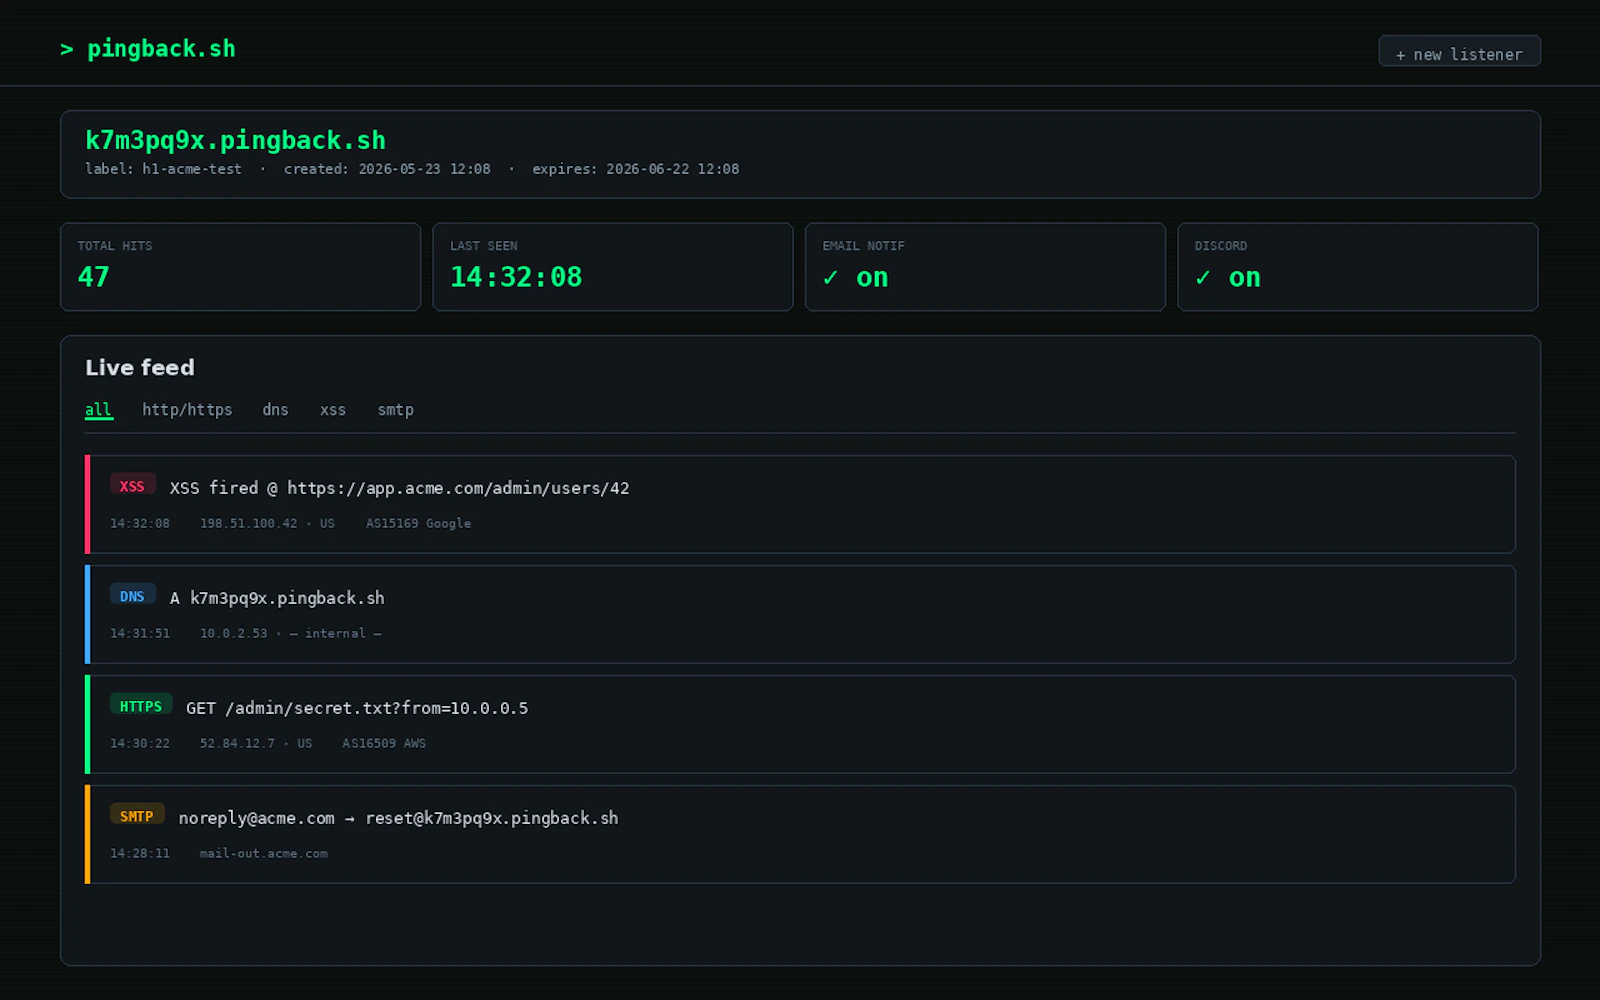This screenshot has width=1600, height=1000.
Task: Select timestamp 14:30:22 on HTTPS entry
Action: [x=140, y=744]
